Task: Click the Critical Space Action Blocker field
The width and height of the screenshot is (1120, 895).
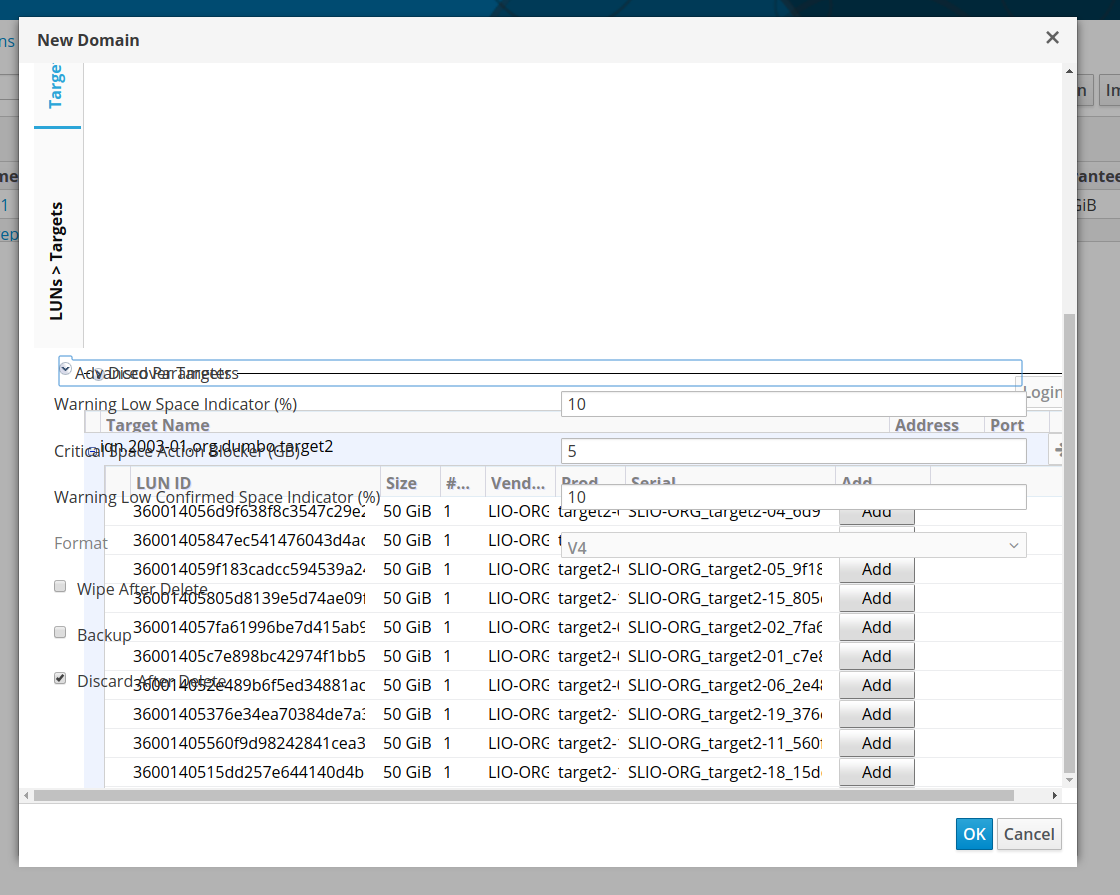Action: [793, 451]
